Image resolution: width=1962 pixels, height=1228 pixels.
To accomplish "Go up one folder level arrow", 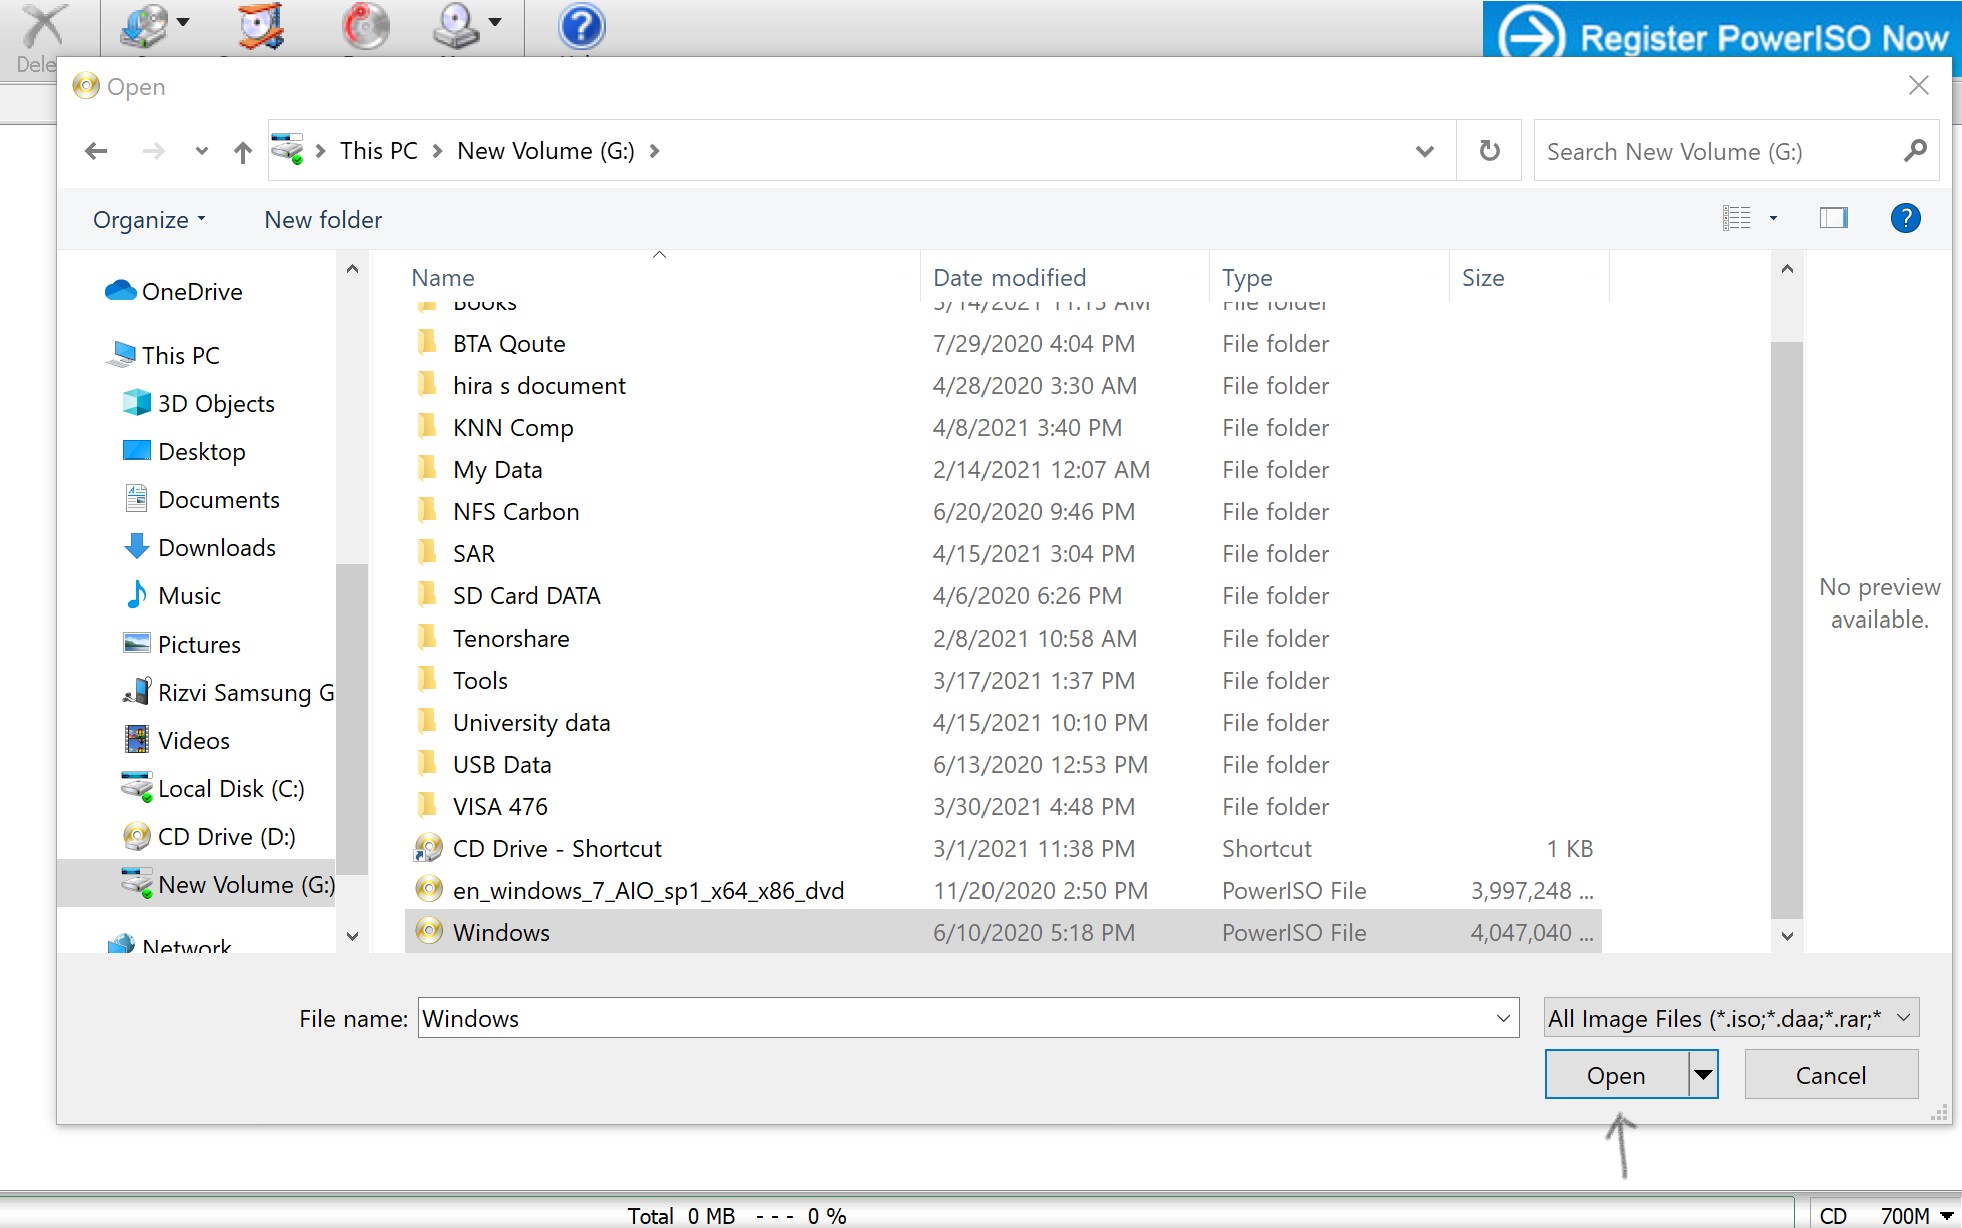I will click(x=242, y=151).
